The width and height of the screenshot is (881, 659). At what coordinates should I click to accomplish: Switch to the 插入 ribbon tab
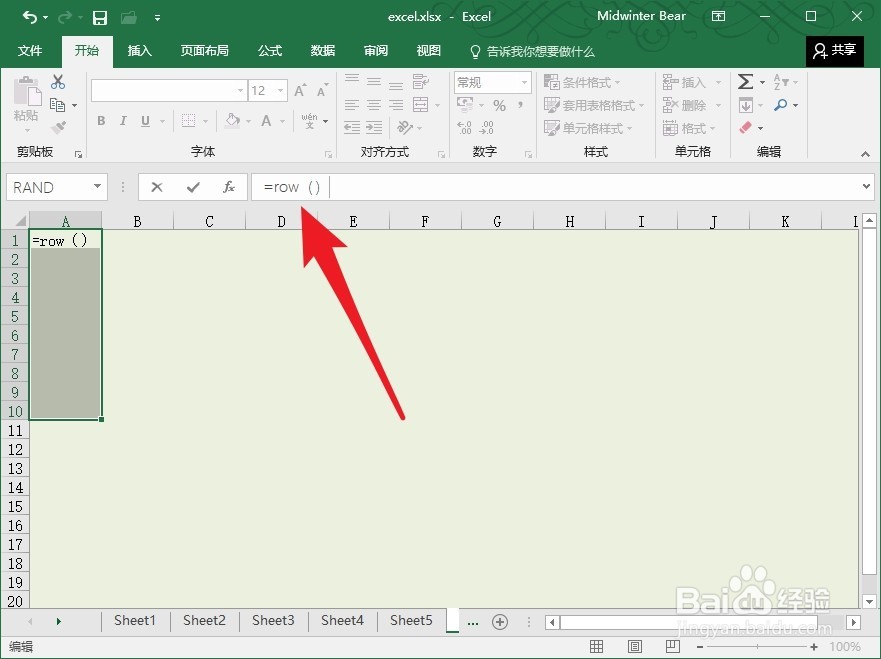(139, 51)
